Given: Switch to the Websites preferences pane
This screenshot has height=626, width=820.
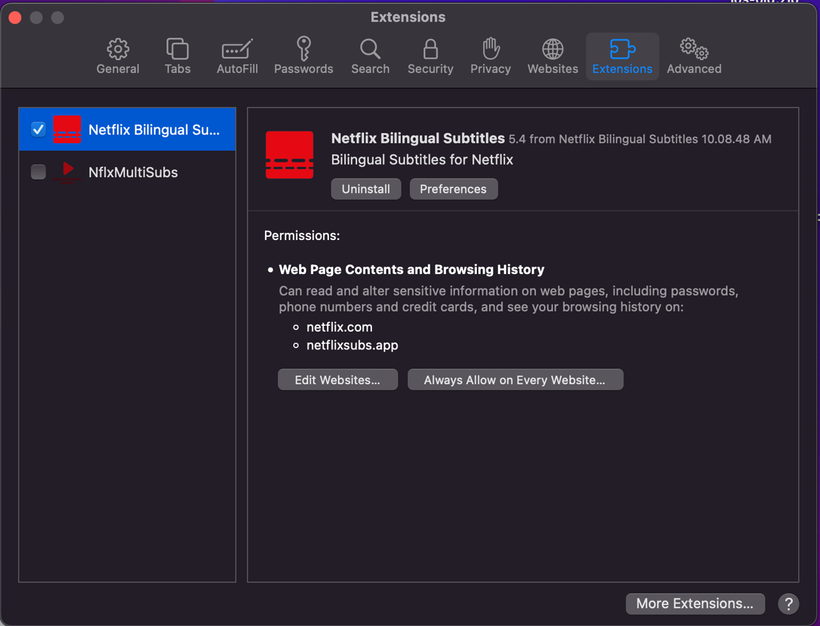Looking at the screenshot, I should (552, 56).
